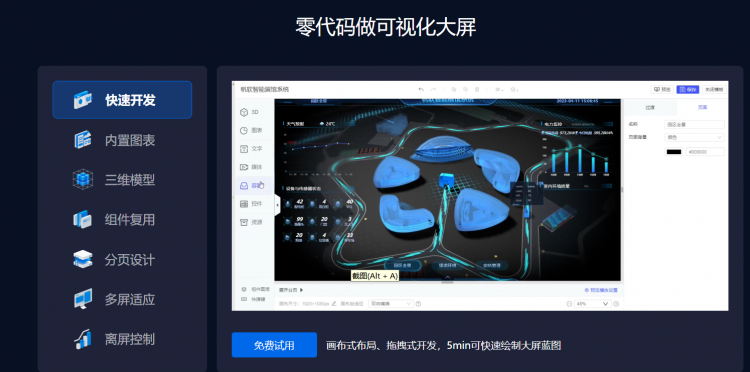Open the 组件图层 panel
Screen dimensions: 750x372
pyautogui.click(x=256, y=289)
